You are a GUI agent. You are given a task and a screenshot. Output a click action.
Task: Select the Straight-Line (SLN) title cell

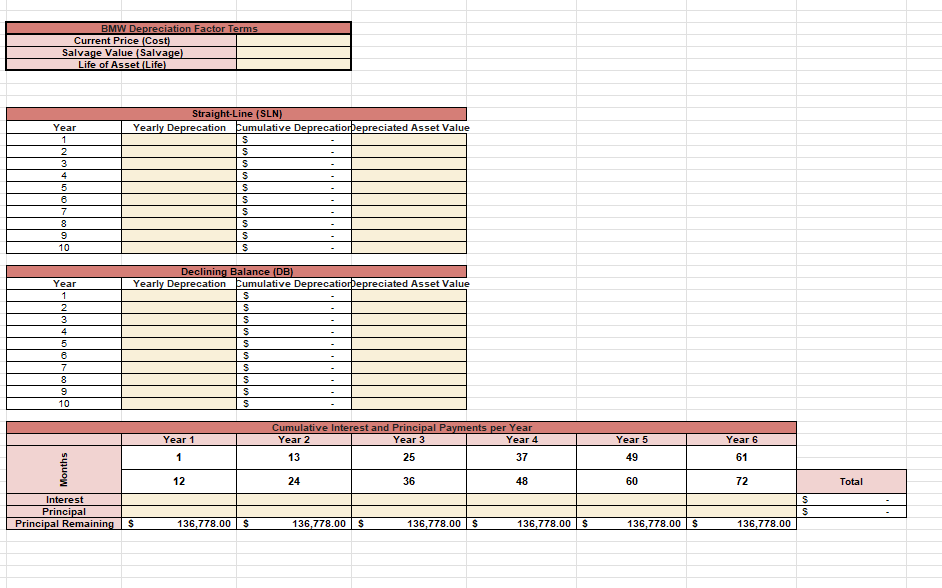236,114
